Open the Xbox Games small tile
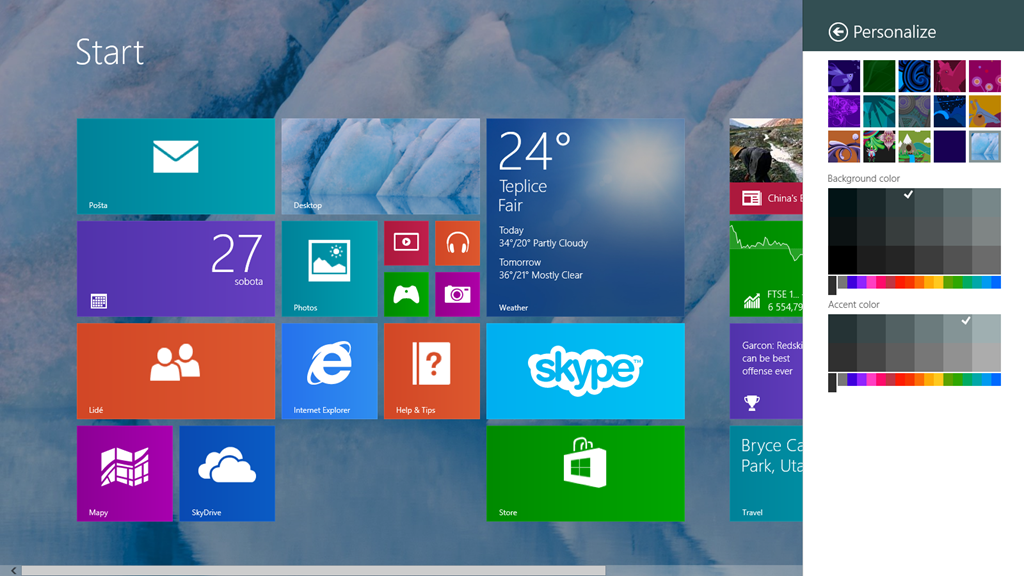Image resolution: width=1024 pixels, height=576 pixels. point(406,294)
